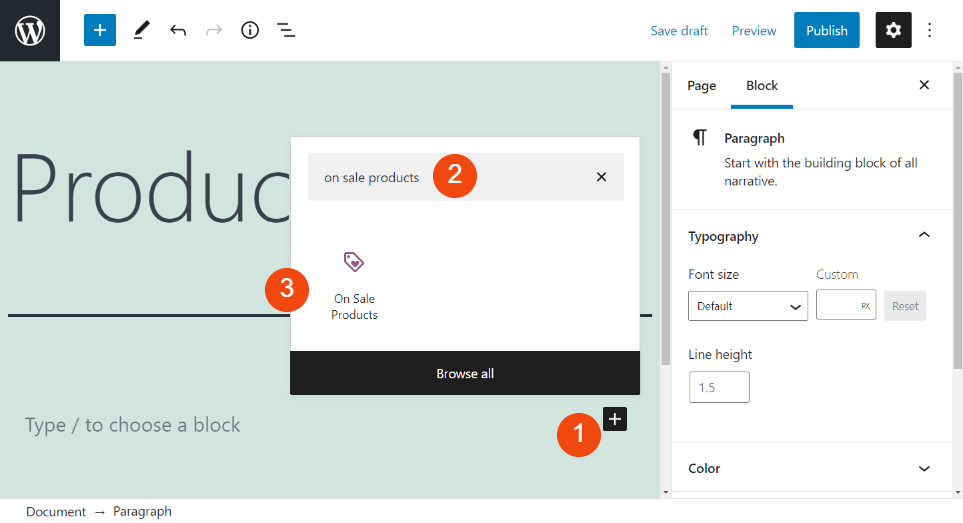Open the three-dot Options menu
The image size is (963, 523).
930,30
